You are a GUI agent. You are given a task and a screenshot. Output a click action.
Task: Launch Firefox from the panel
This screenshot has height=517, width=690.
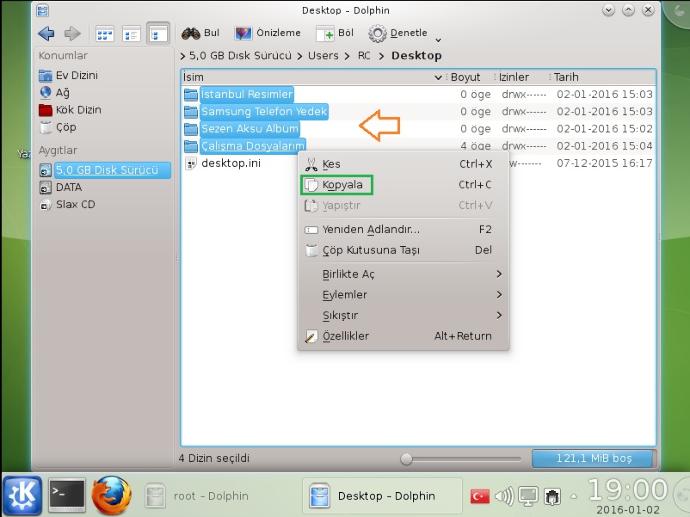coord(112,495)
